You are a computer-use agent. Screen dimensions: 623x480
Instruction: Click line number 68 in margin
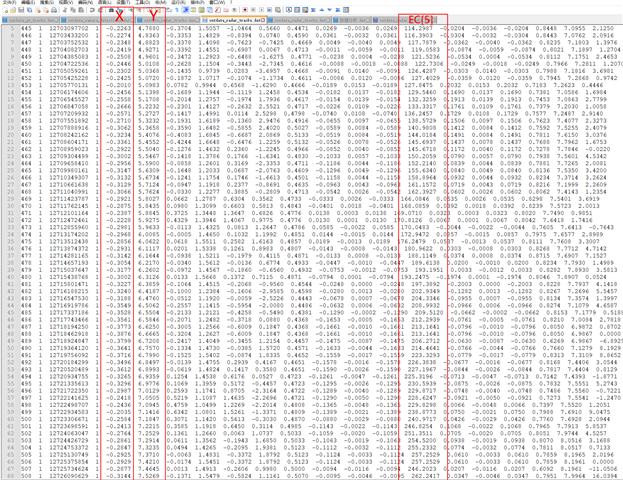[11, 476]
